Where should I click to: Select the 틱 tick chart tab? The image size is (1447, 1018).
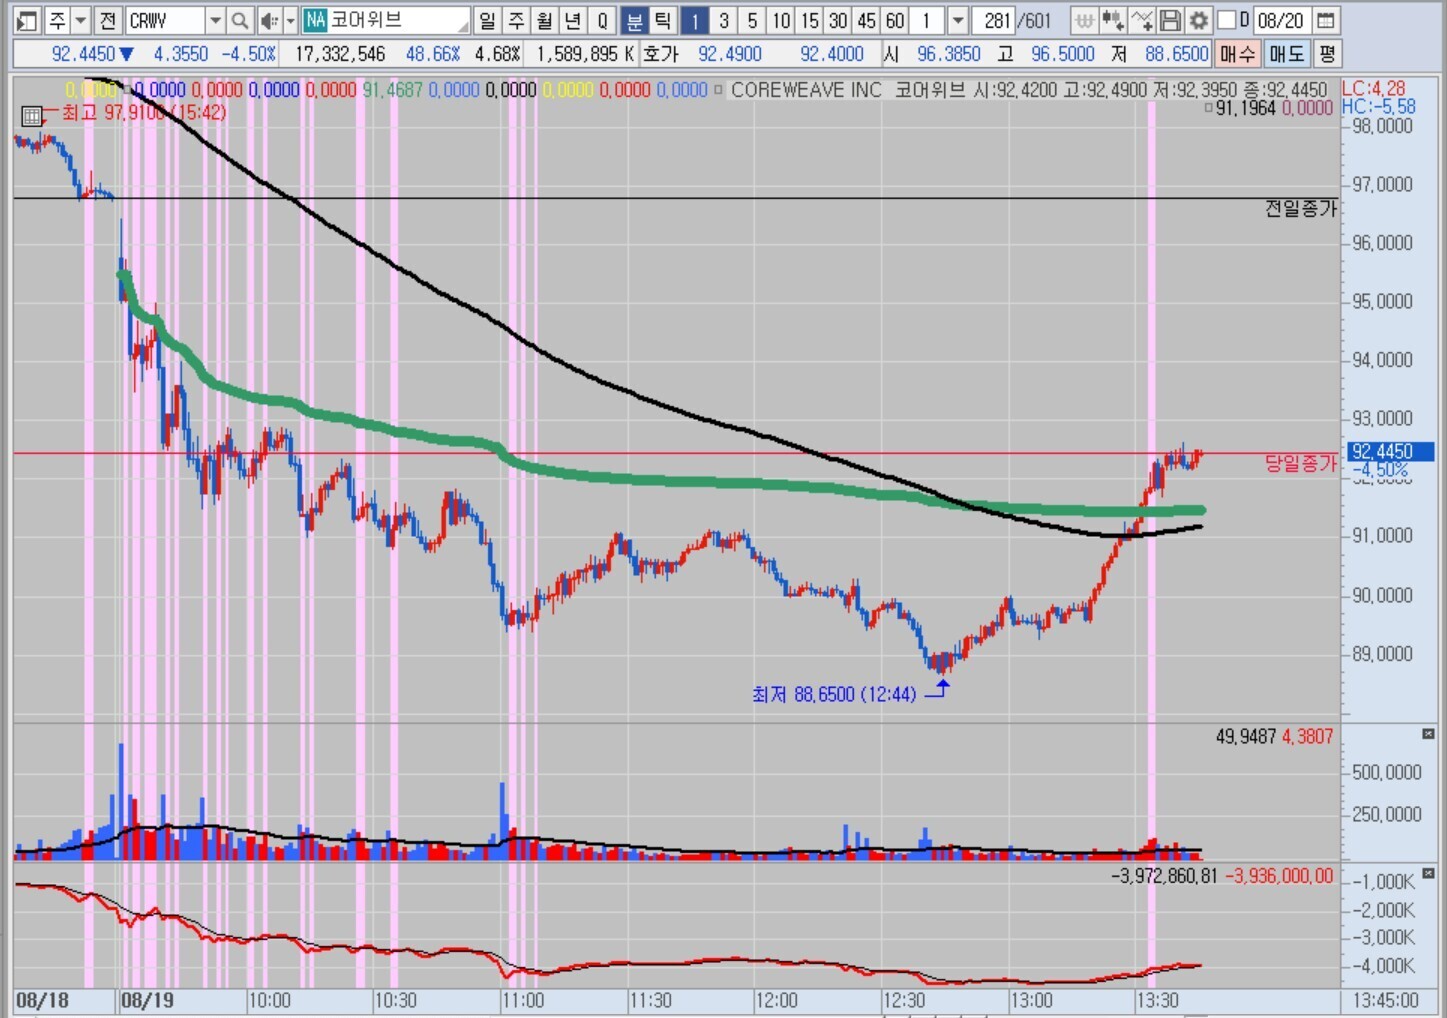tap(663, 20)
